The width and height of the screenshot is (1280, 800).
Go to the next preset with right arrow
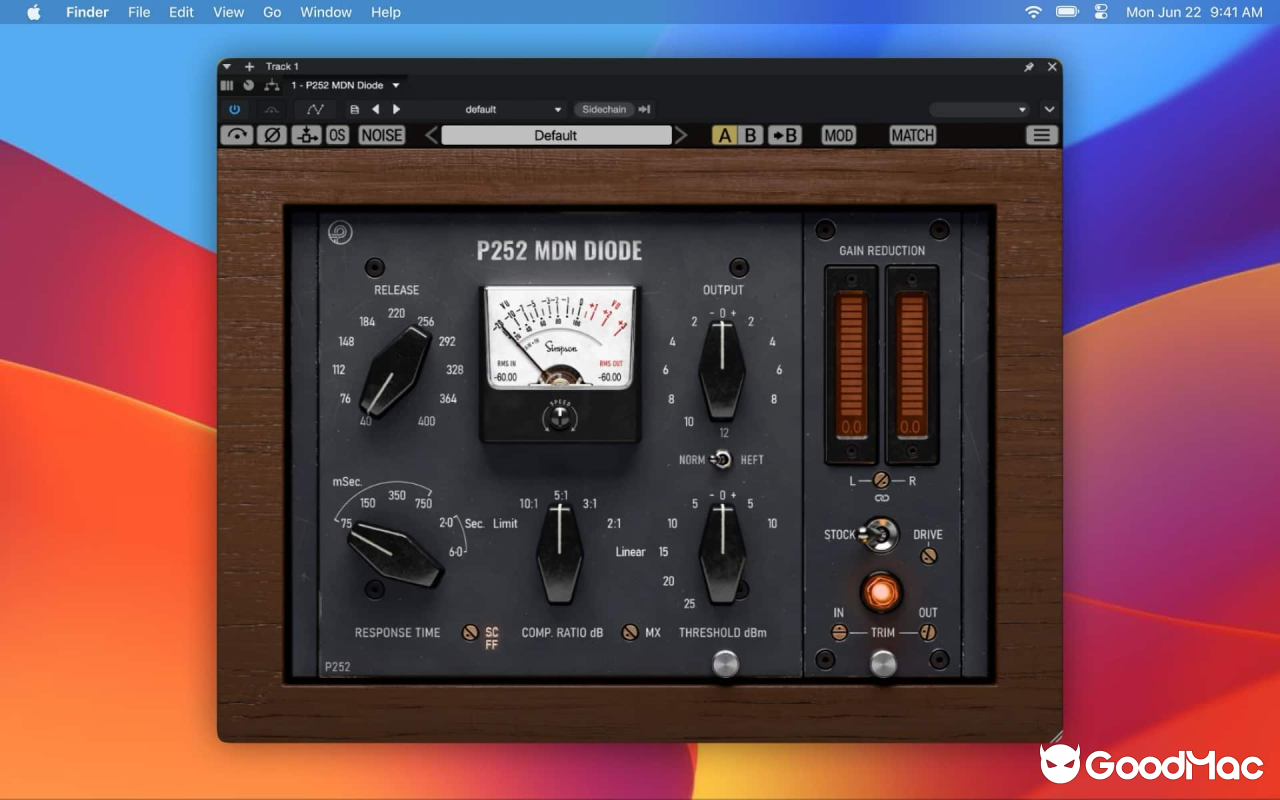(681, 135)
